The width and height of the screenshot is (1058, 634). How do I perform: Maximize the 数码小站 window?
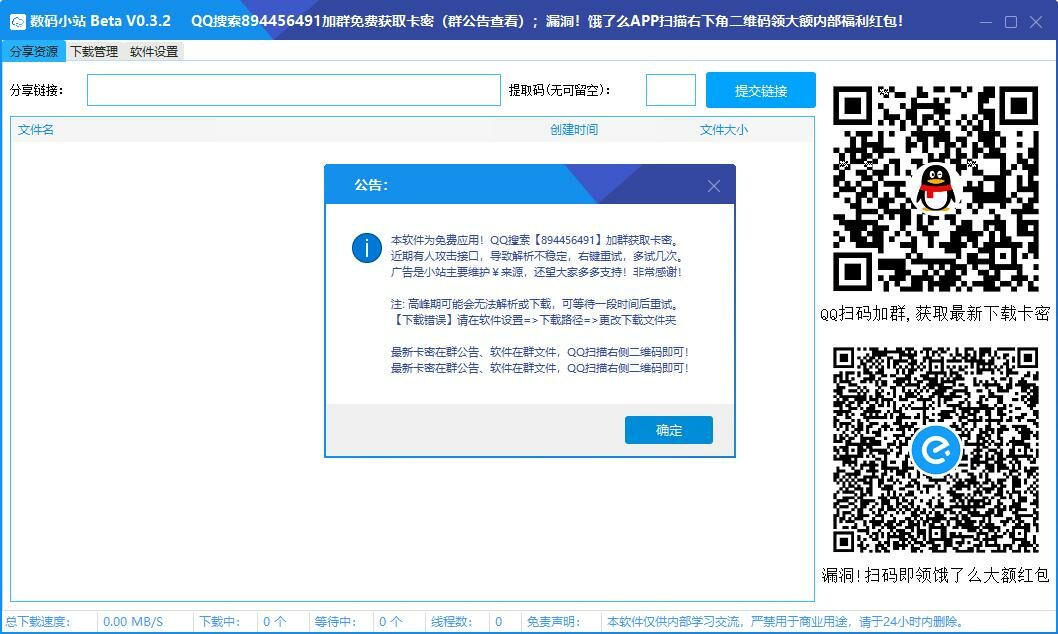pyautogui.click(x=1011, y=21)
